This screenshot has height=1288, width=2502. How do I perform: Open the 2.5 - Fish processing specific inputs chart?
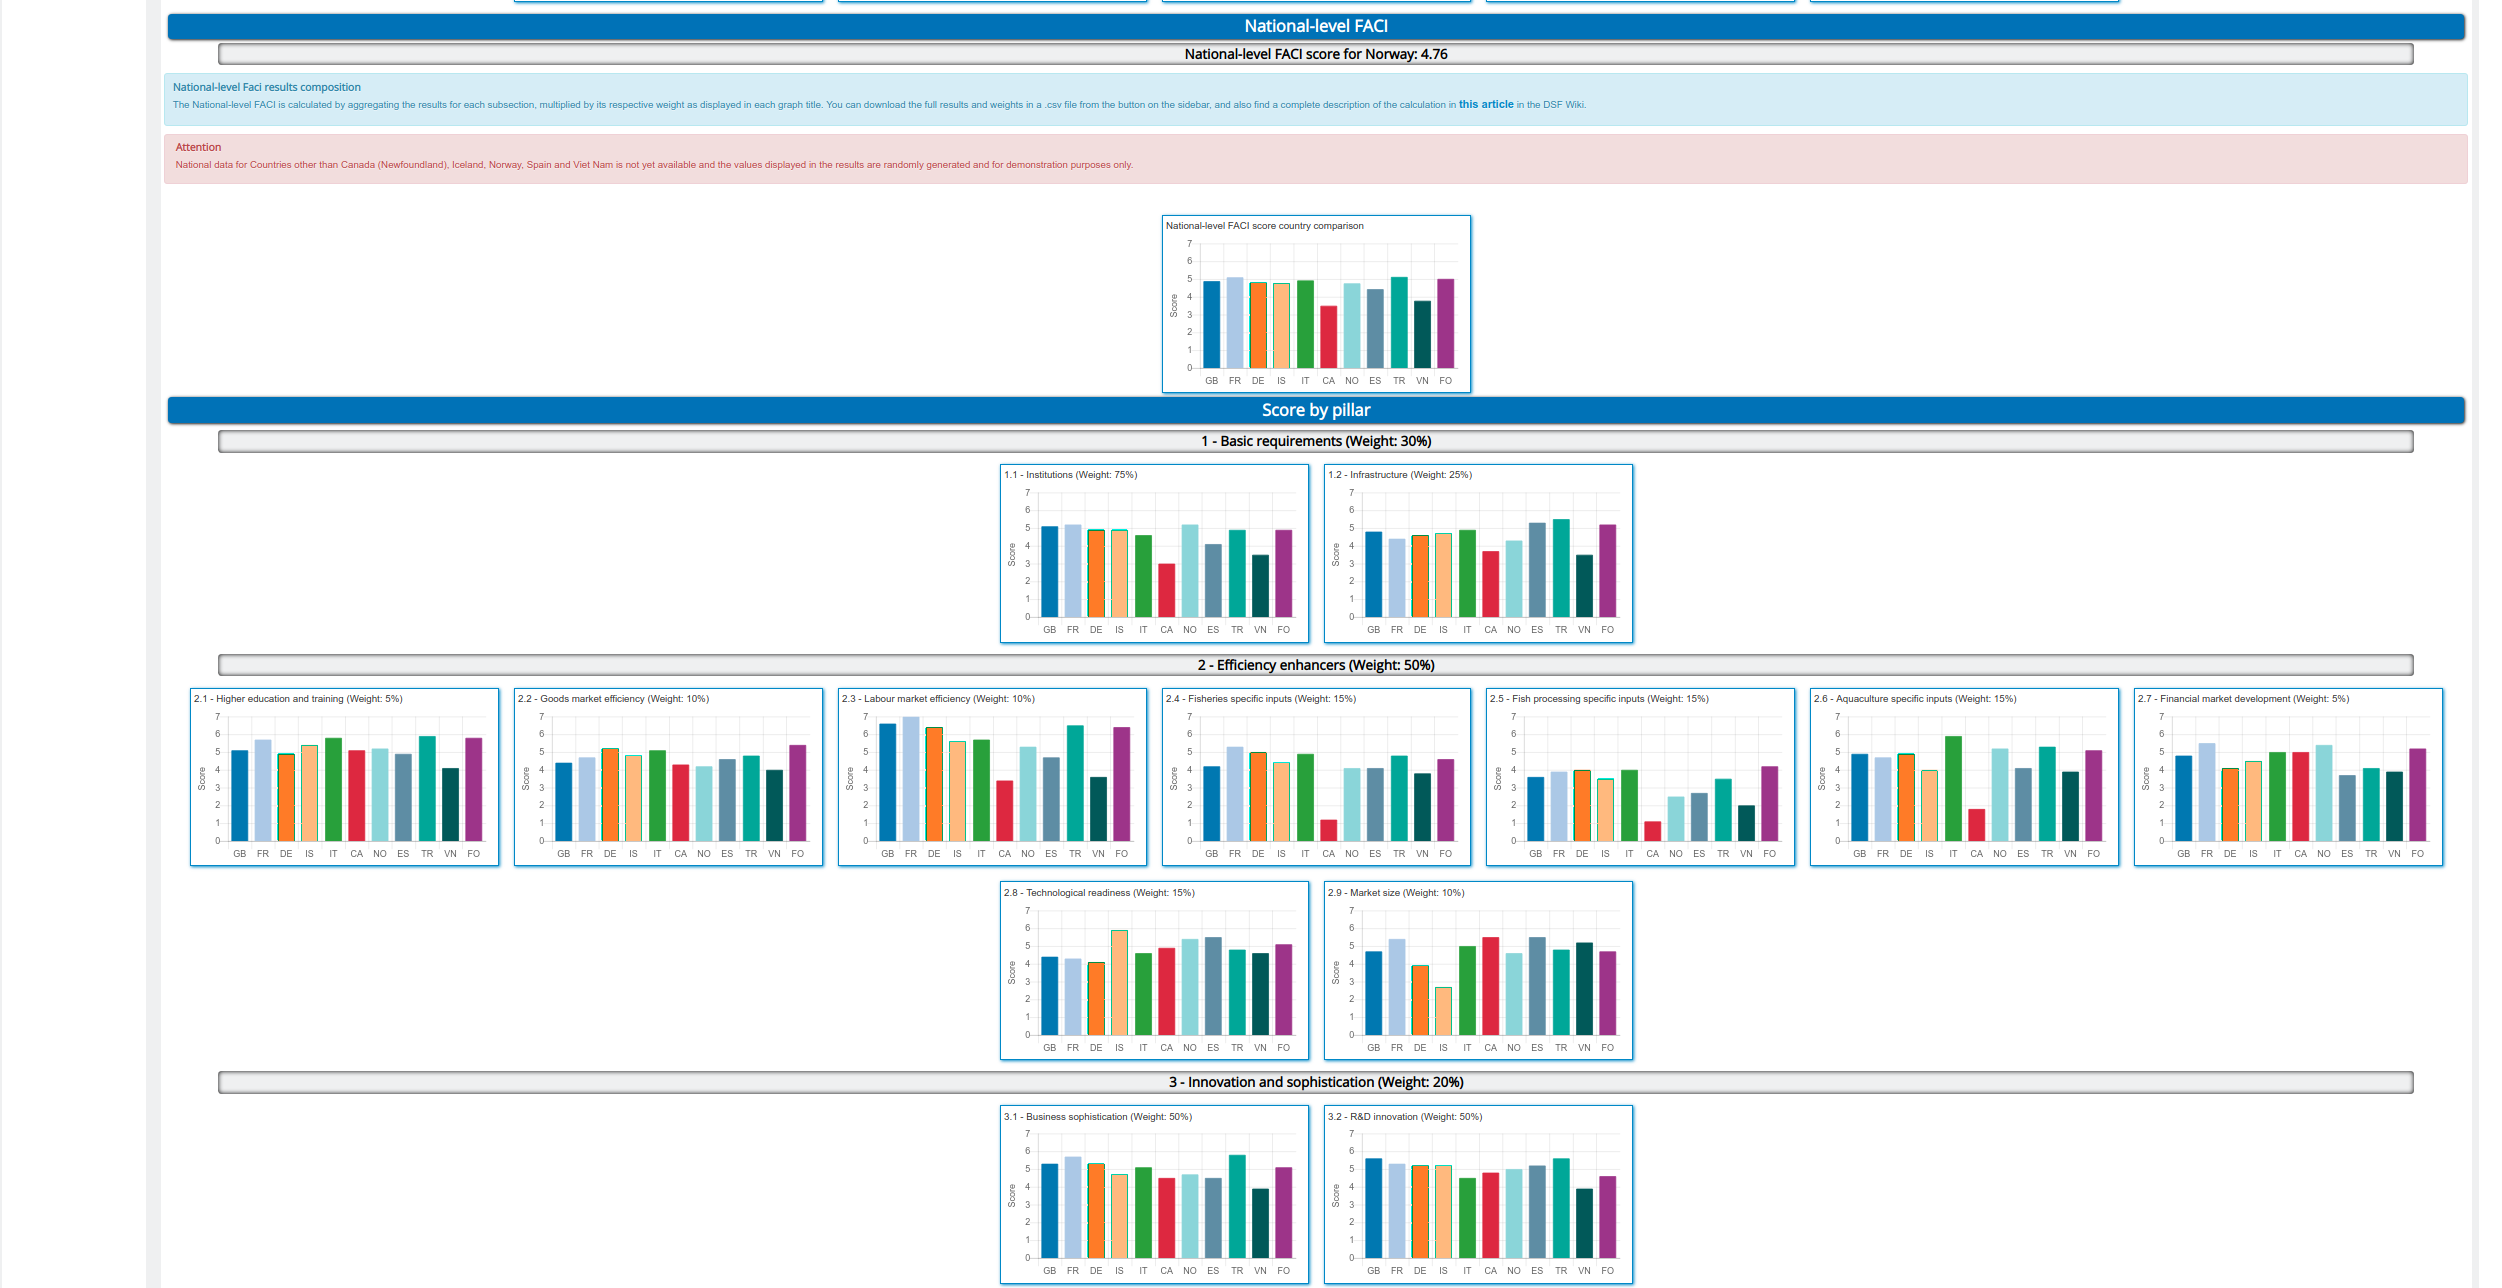[1640, 777]
